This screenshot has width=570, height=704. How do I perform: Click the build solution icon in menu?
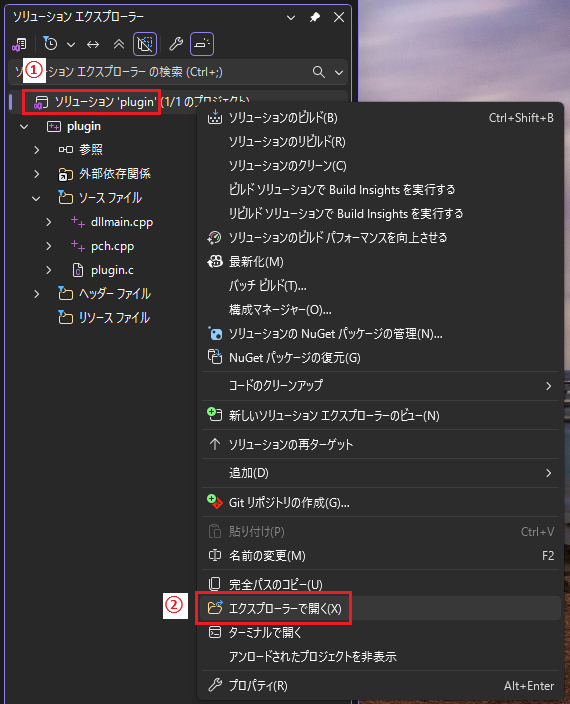215,117
